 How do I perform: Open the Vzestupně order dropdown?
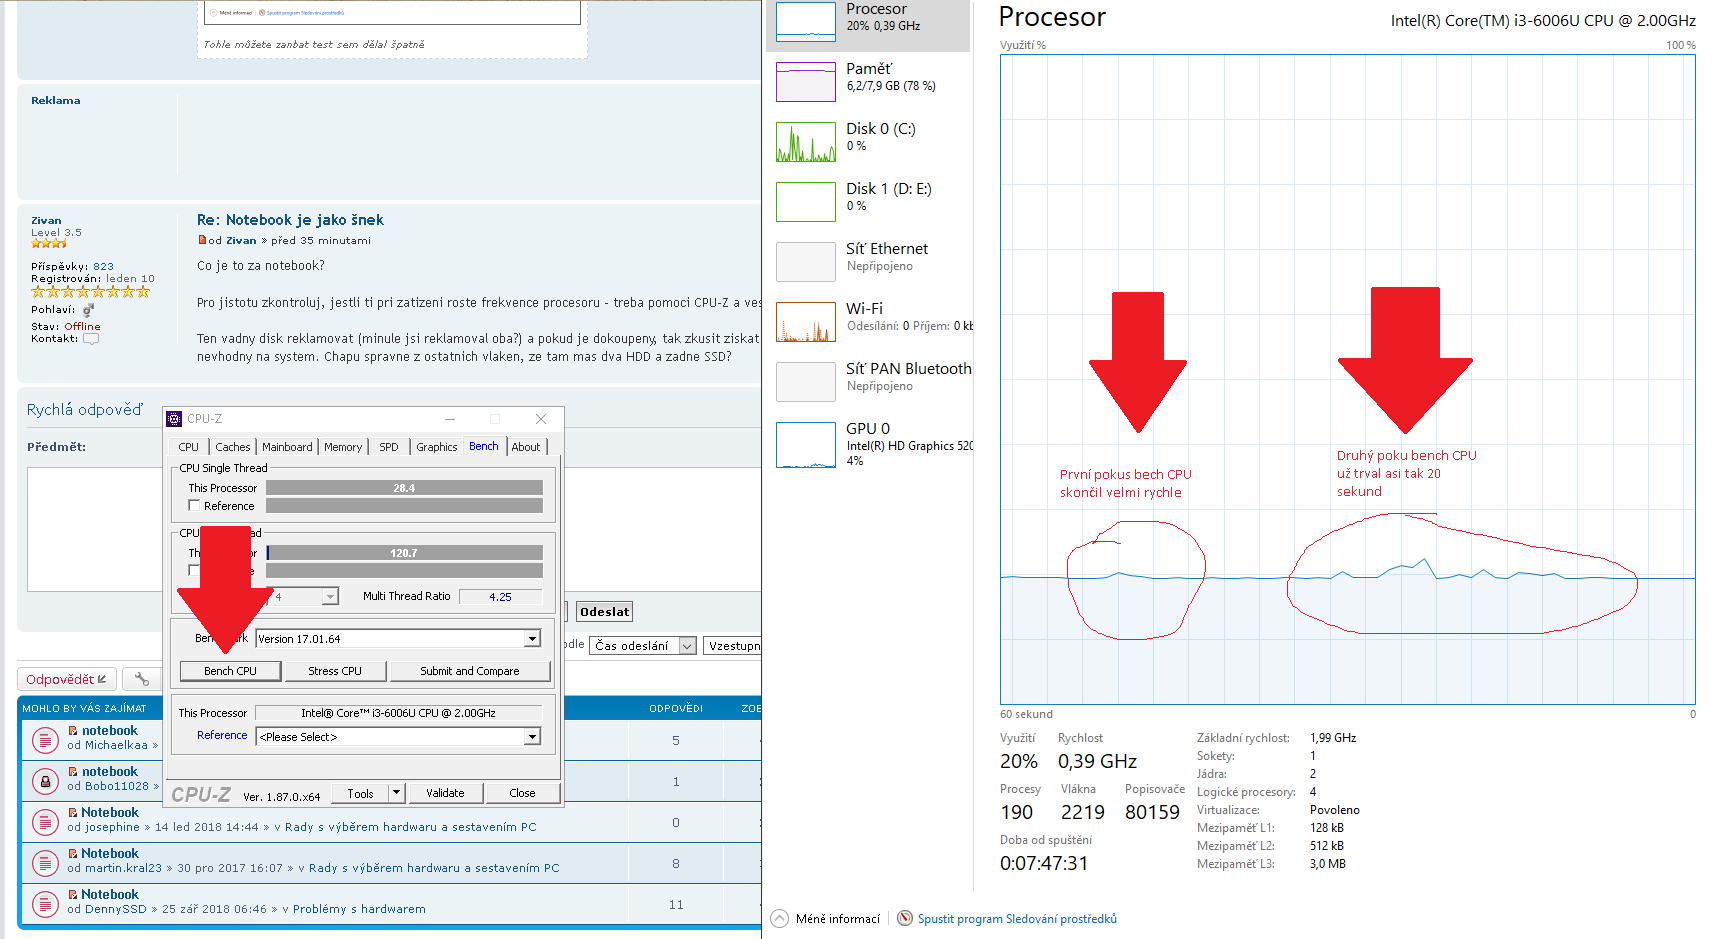[x=733, y=646]
